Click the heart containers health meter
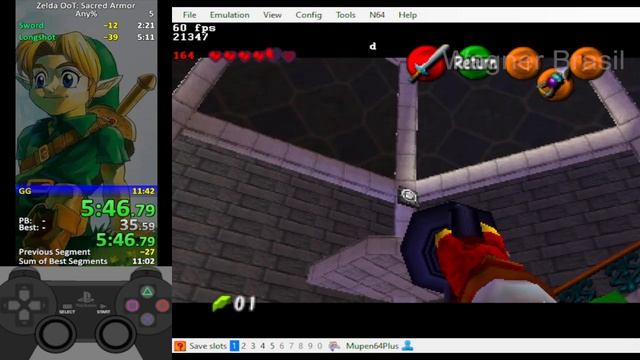Image resolution: width=640 pixels, height=360 pixels. (252, 56)
